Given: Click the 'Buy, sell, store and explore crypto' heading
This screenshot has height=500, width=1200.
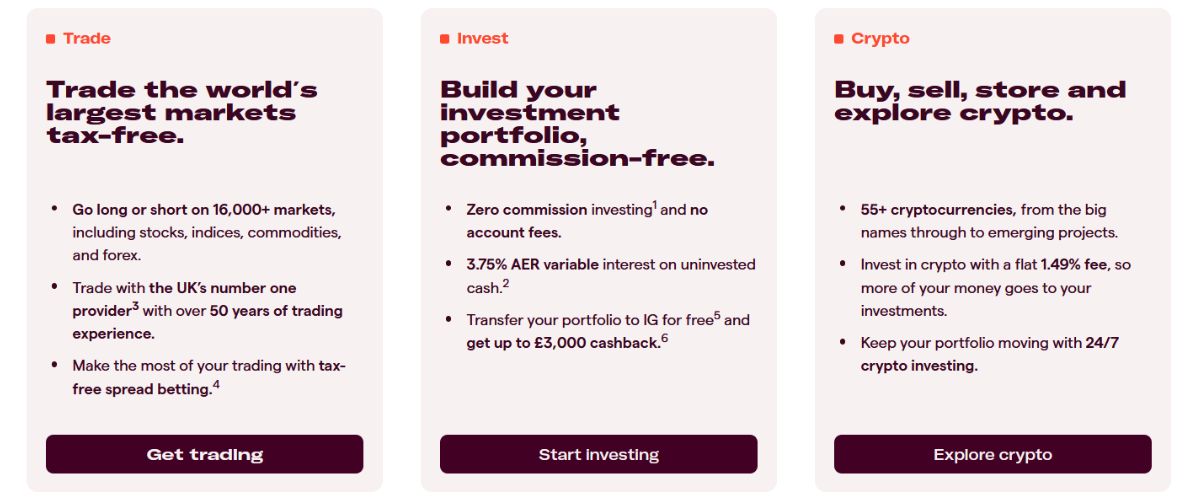Looking at the screenshot, I should 980,101.
